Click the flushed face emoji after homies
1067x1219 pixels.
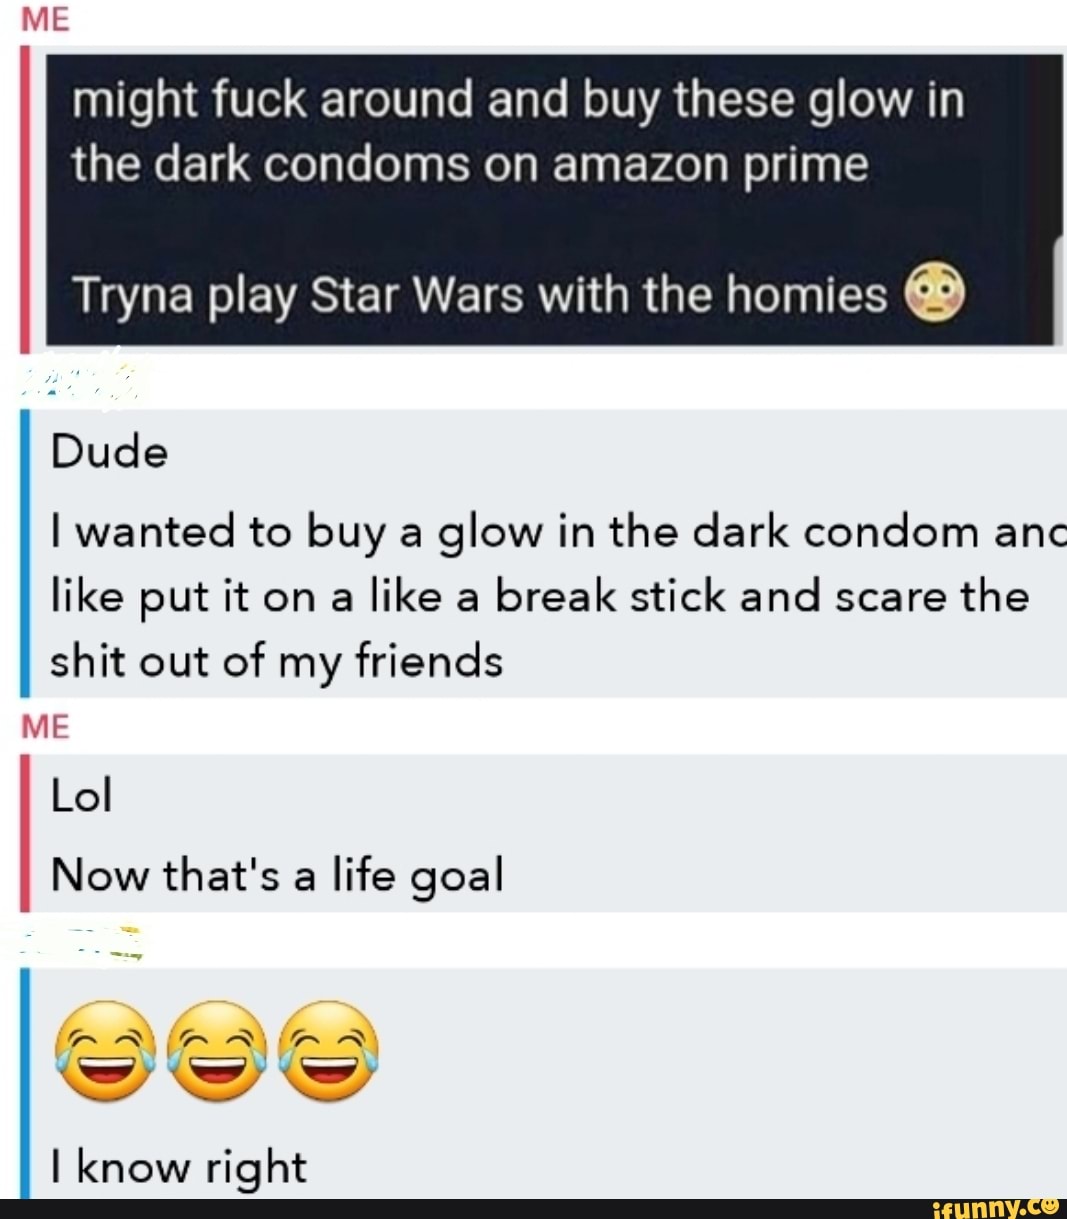click(x=935, y=292)
